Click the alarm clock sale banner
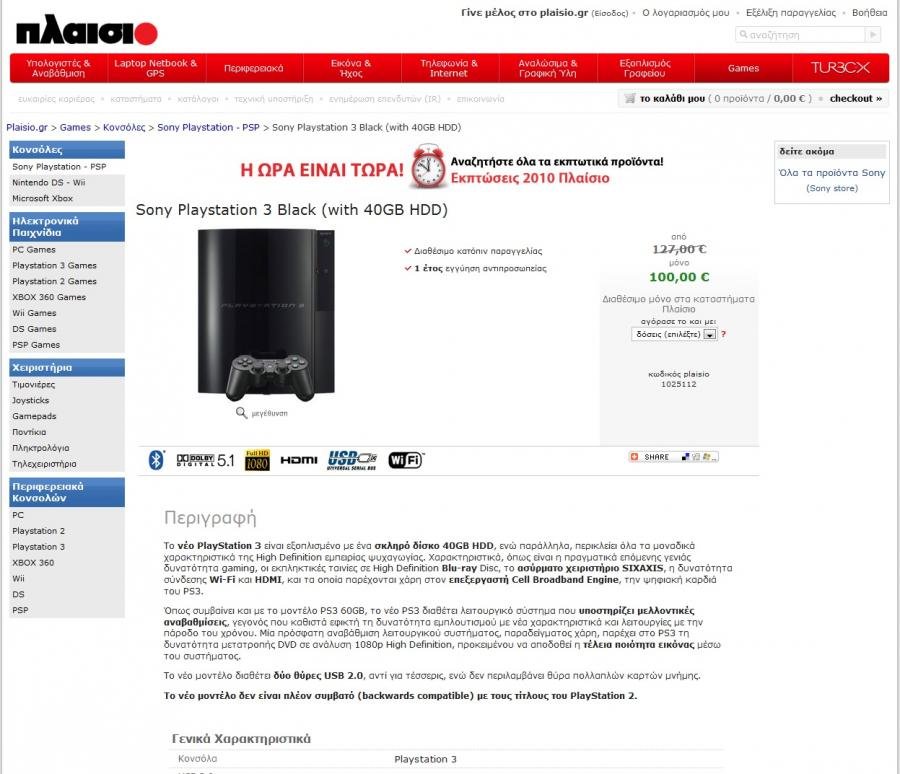 (x=451, y=168)
